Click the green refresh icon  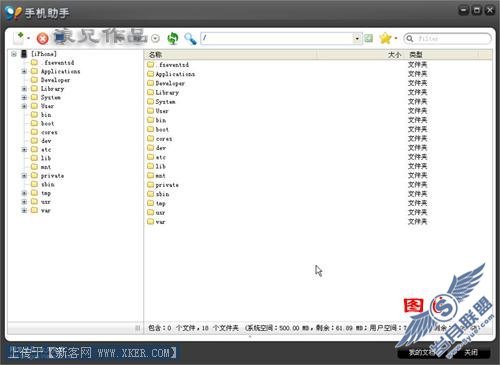click(x=173, y=38)
